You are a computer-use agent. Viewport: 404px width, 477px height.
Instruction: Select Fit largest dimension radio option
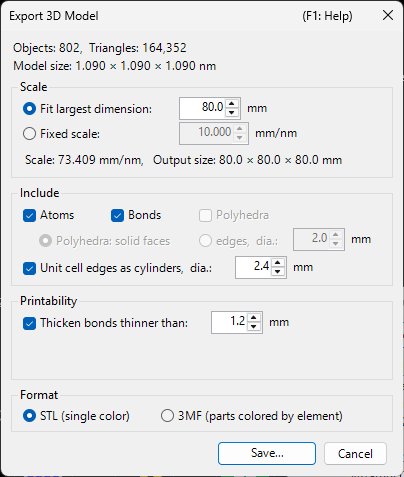(x=29, y=109)
